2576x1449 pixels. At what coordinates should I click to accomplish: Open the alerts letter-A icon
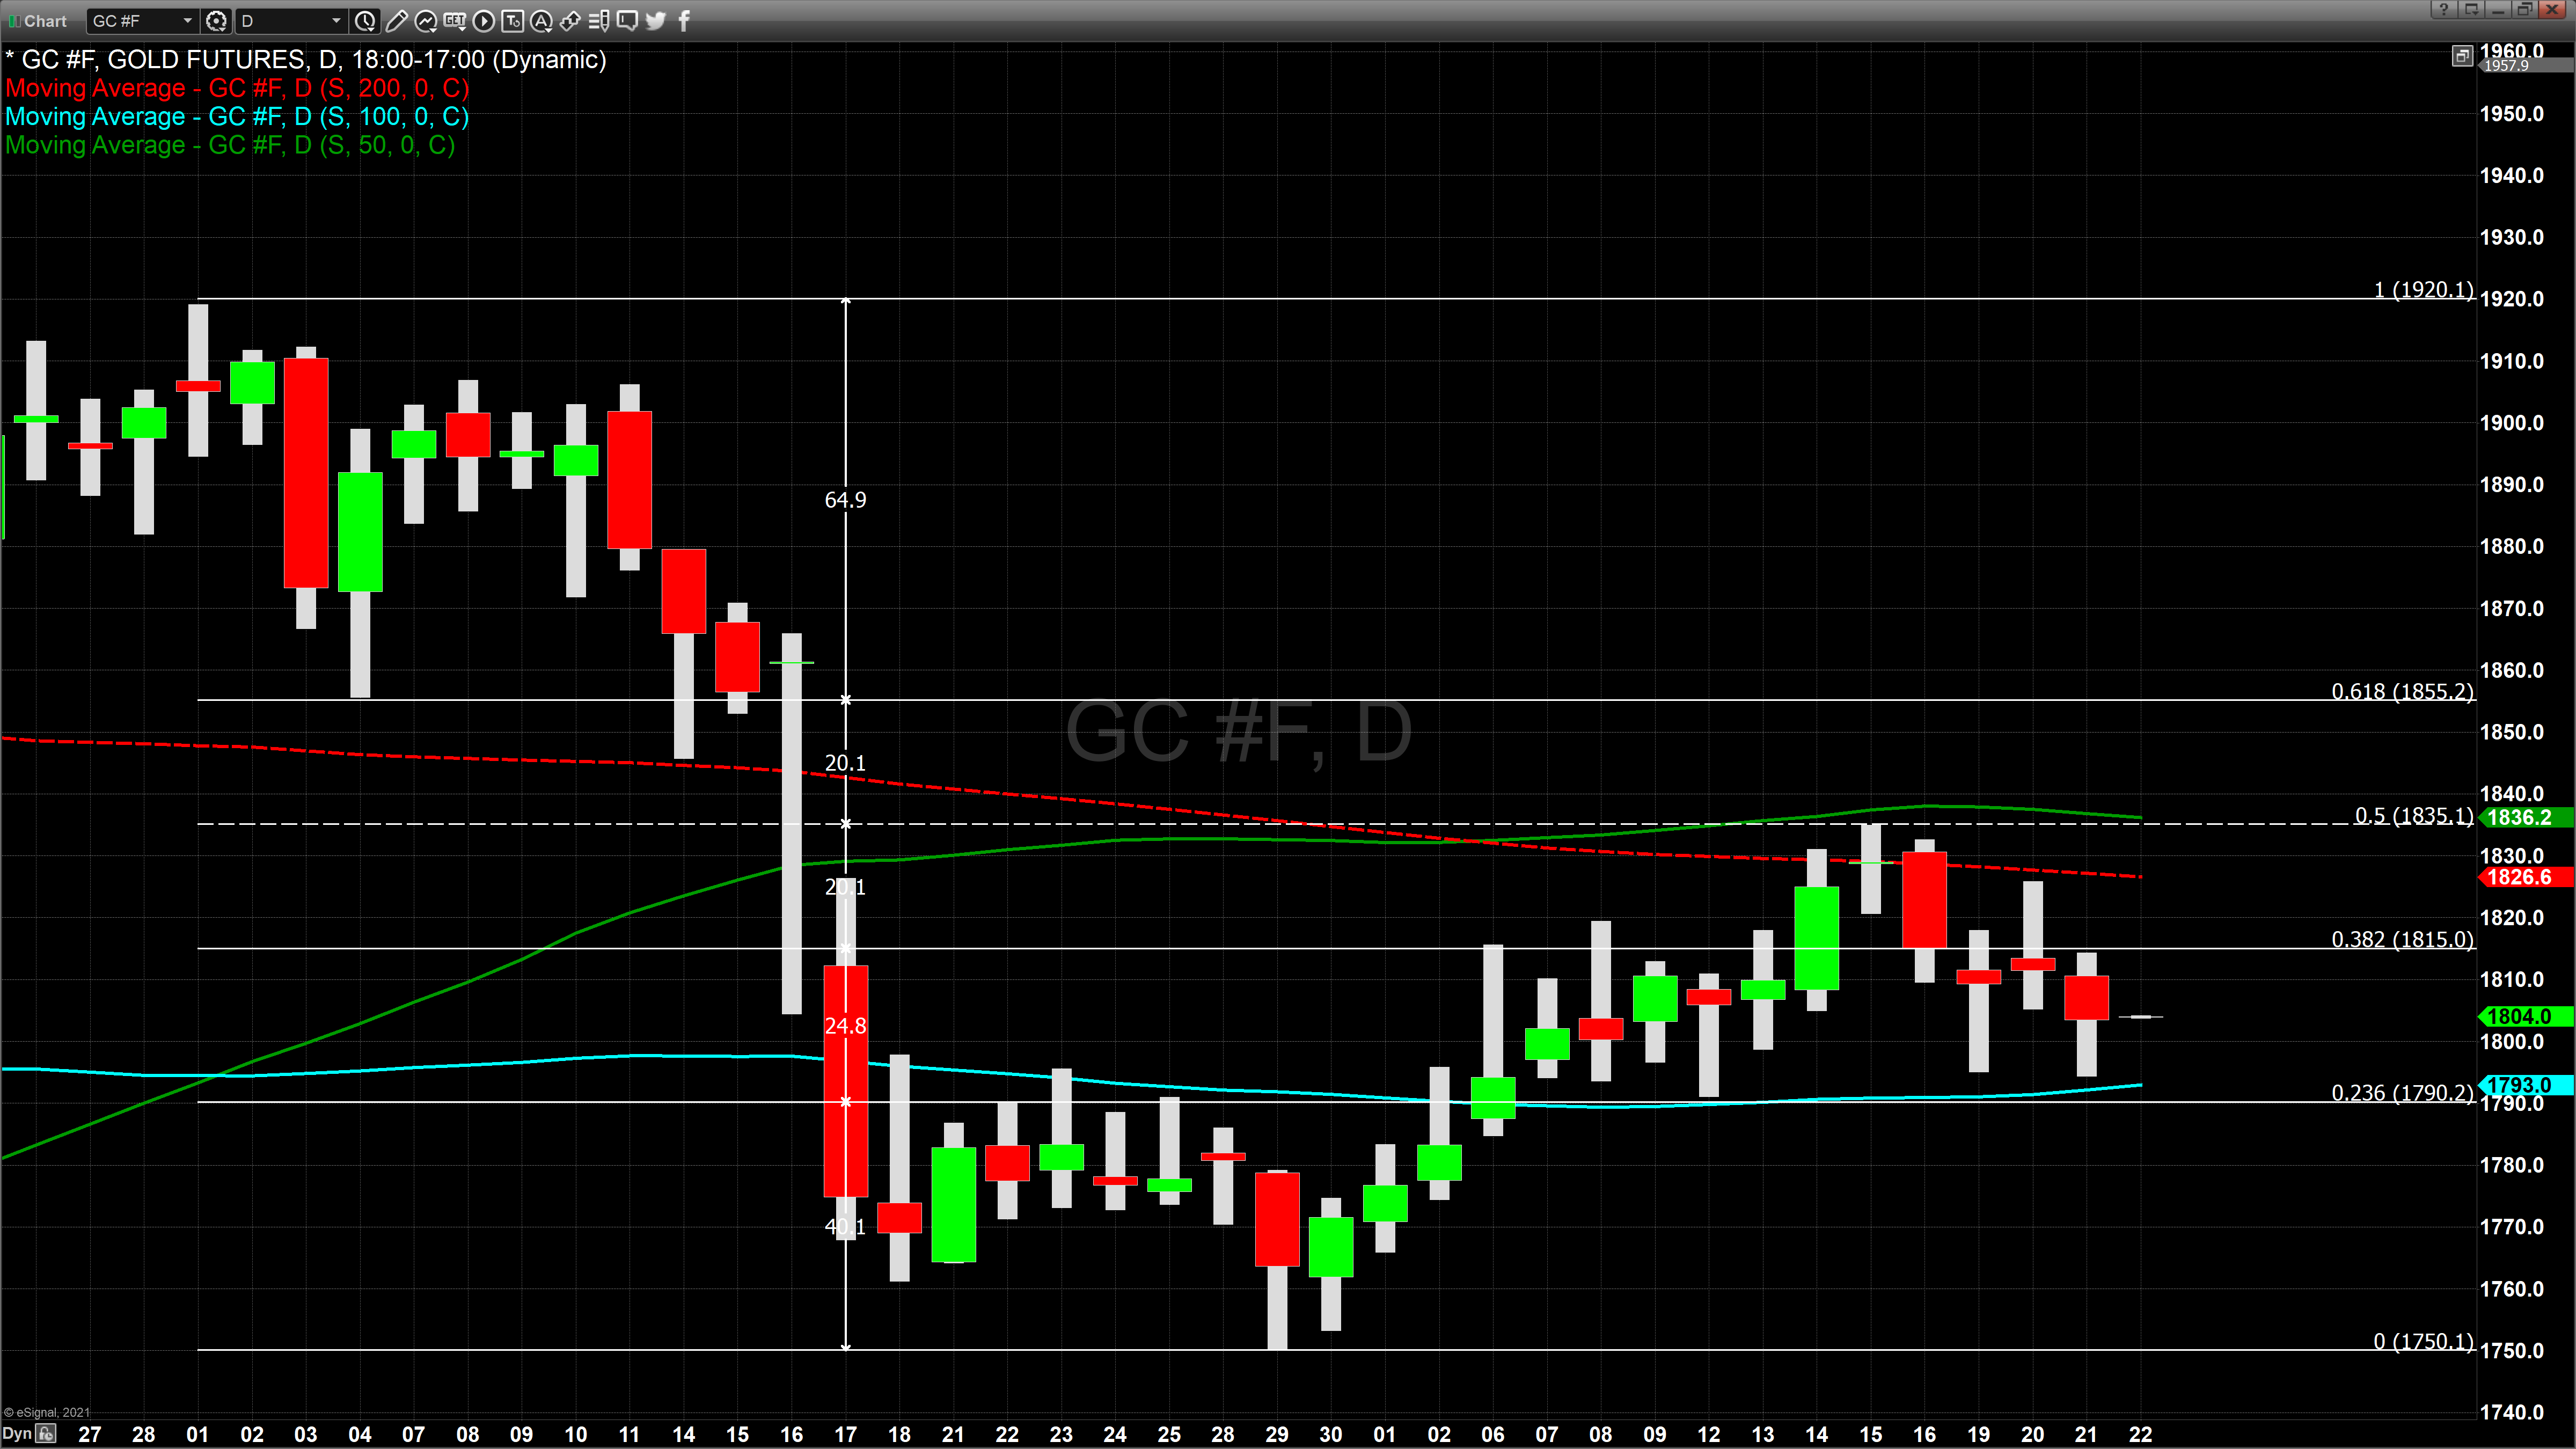click(541, 20)
